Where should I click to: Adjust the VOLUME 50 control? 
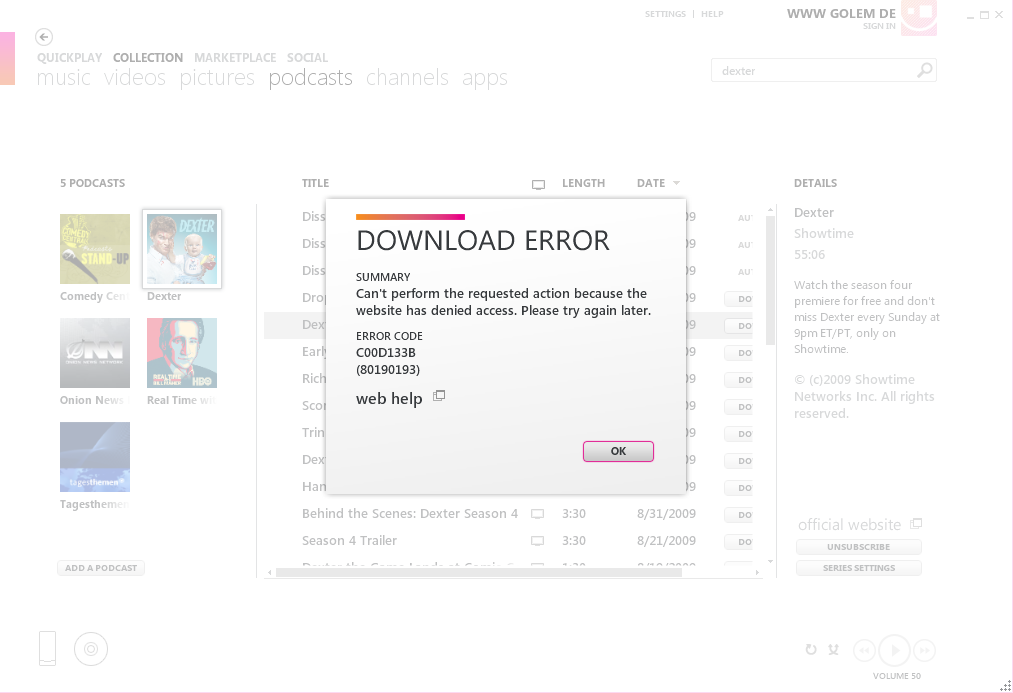[x=898, y=675]
